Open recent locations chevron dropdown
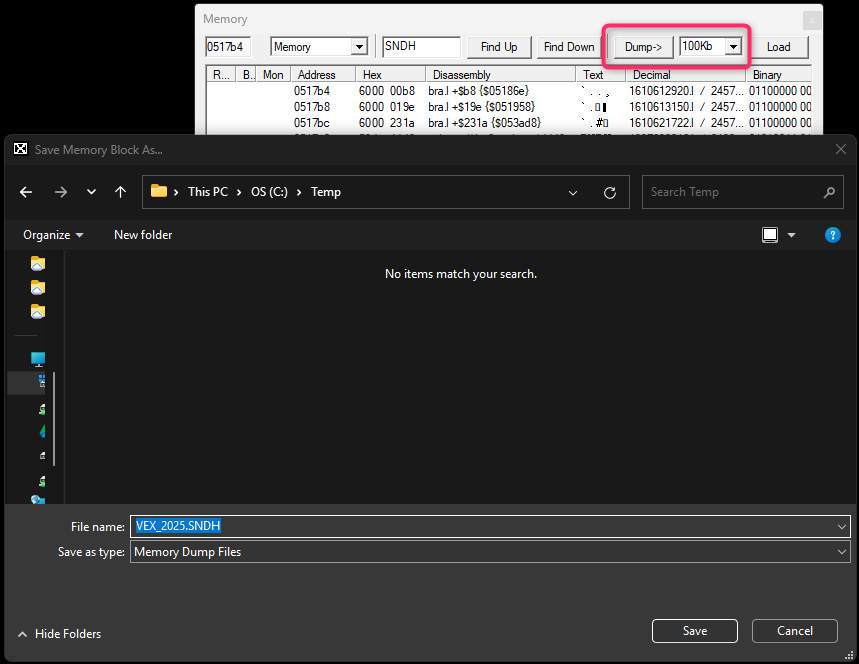 click(x=91, y=192)
